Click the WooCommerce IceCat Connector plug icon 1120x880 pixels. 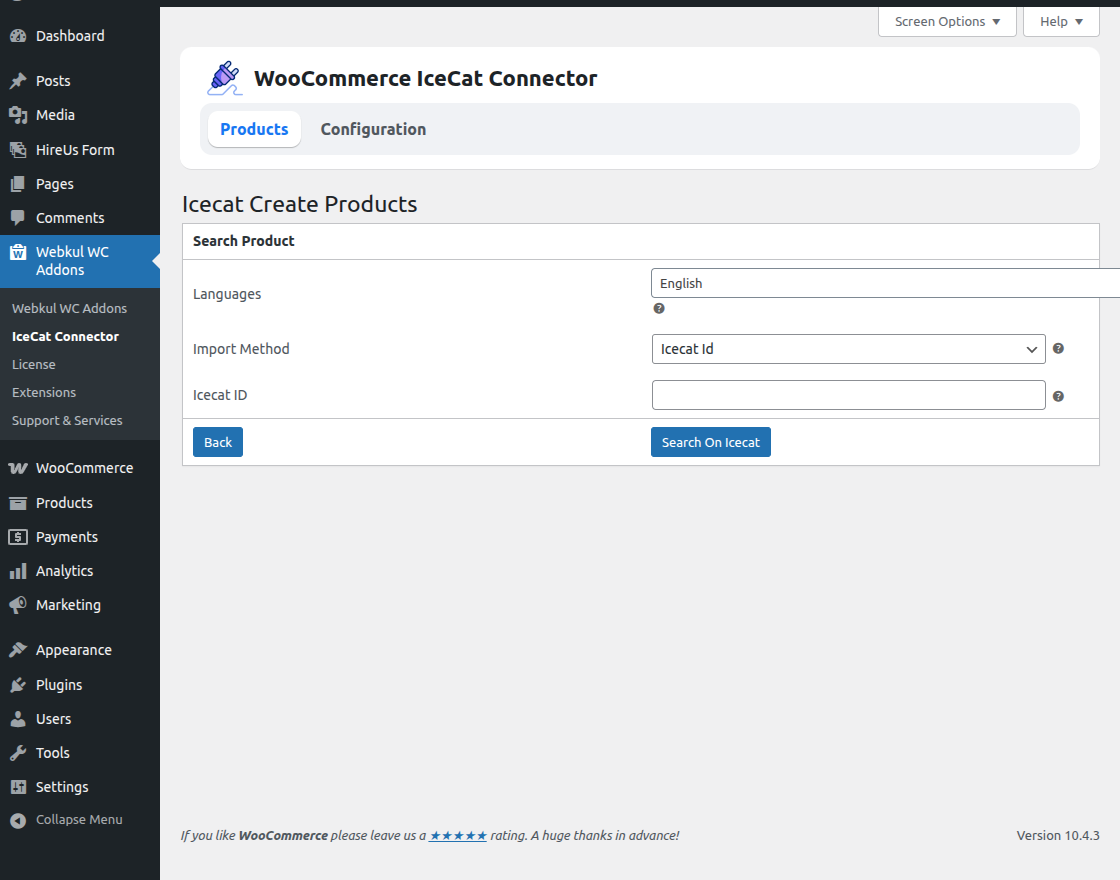pos(224,77)
